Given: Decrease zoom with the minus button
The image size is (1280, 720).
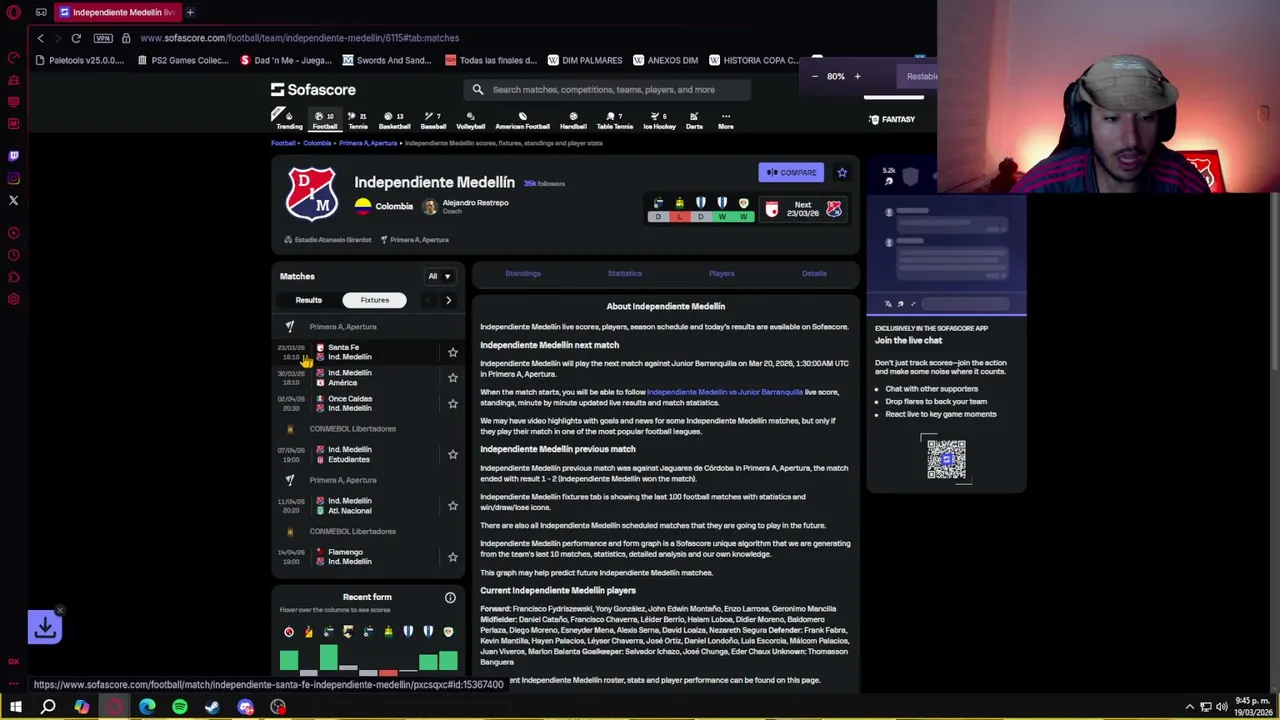Looking at the screenshot, I should [814, 76].
